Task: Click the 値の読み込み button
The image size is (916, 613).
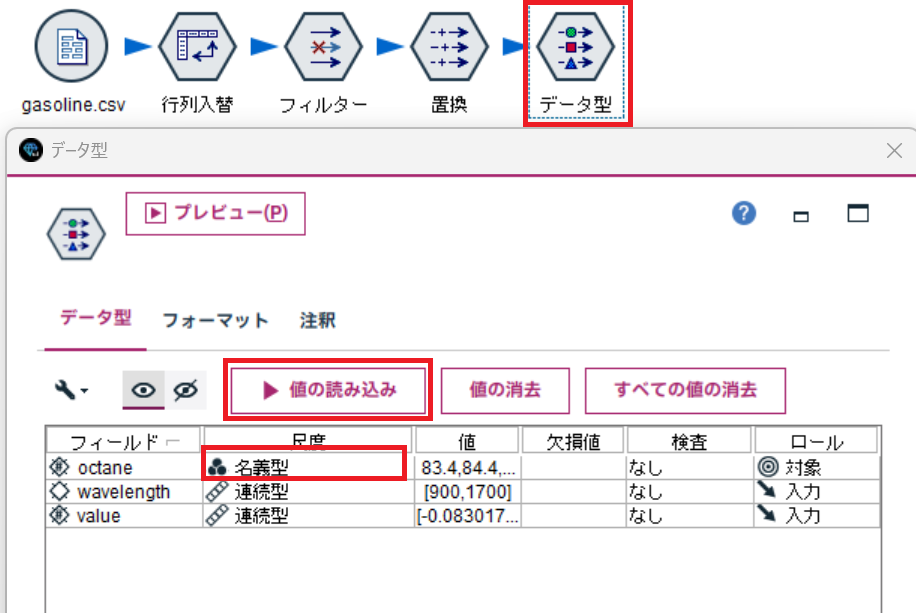Action: 328,390
